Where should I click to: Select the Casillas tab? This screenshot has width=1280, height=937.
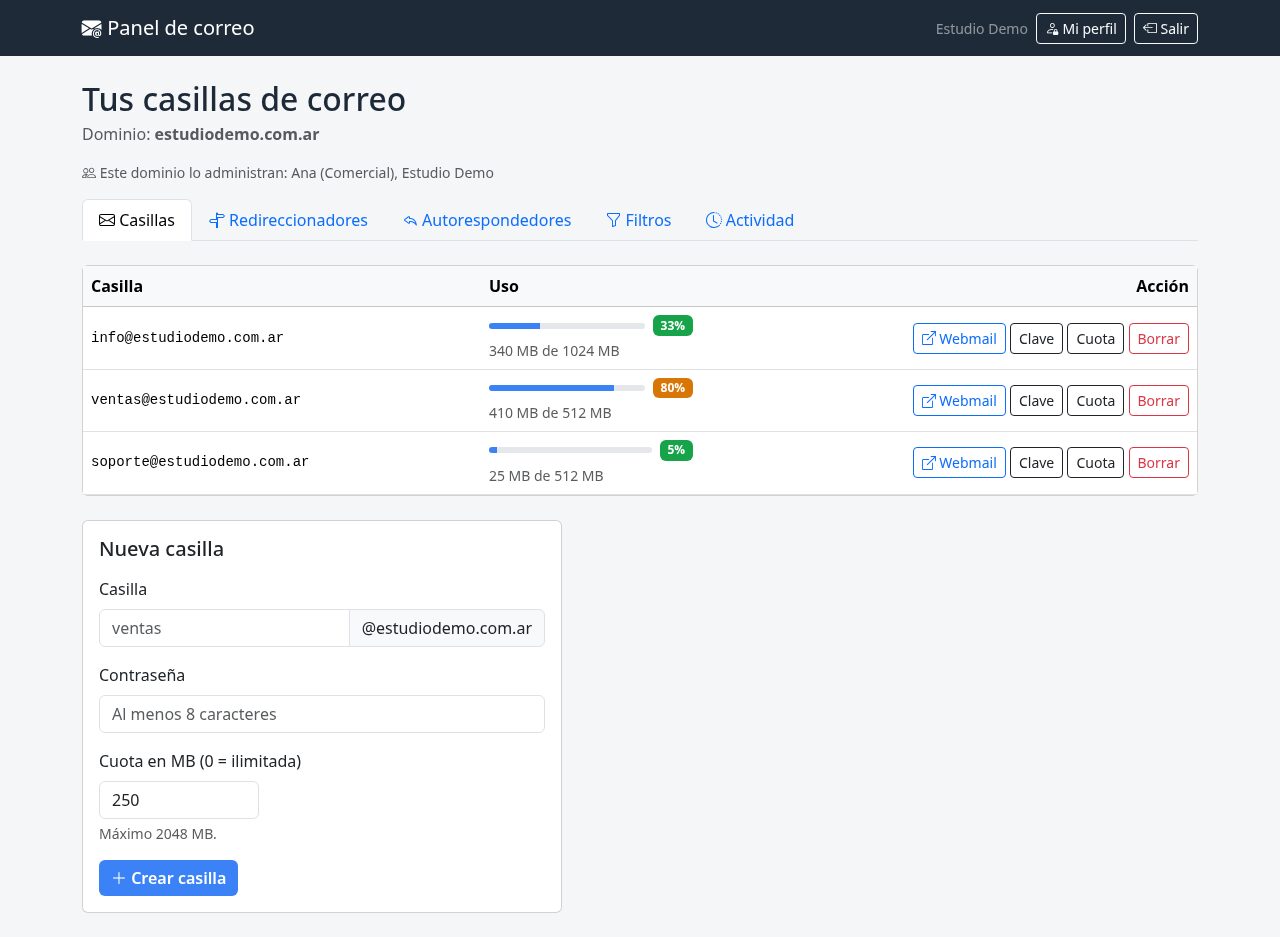coord(137,220)
